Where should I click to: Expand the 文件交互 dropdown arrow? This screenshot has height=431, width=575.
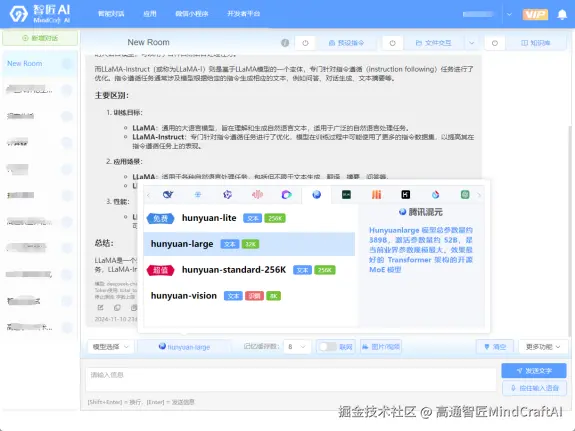pyautogui.click(x=472, y=43)
